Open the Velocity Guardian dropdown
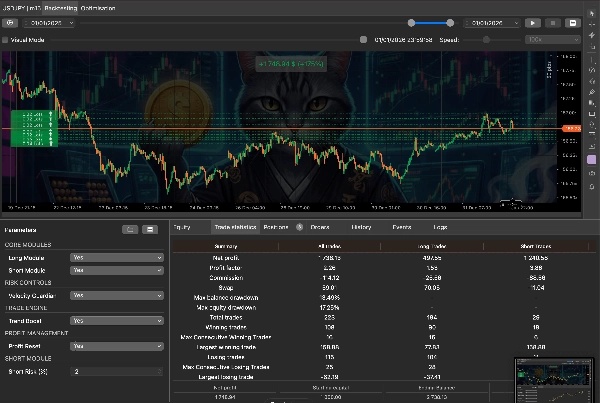 (x=117, y=295)
